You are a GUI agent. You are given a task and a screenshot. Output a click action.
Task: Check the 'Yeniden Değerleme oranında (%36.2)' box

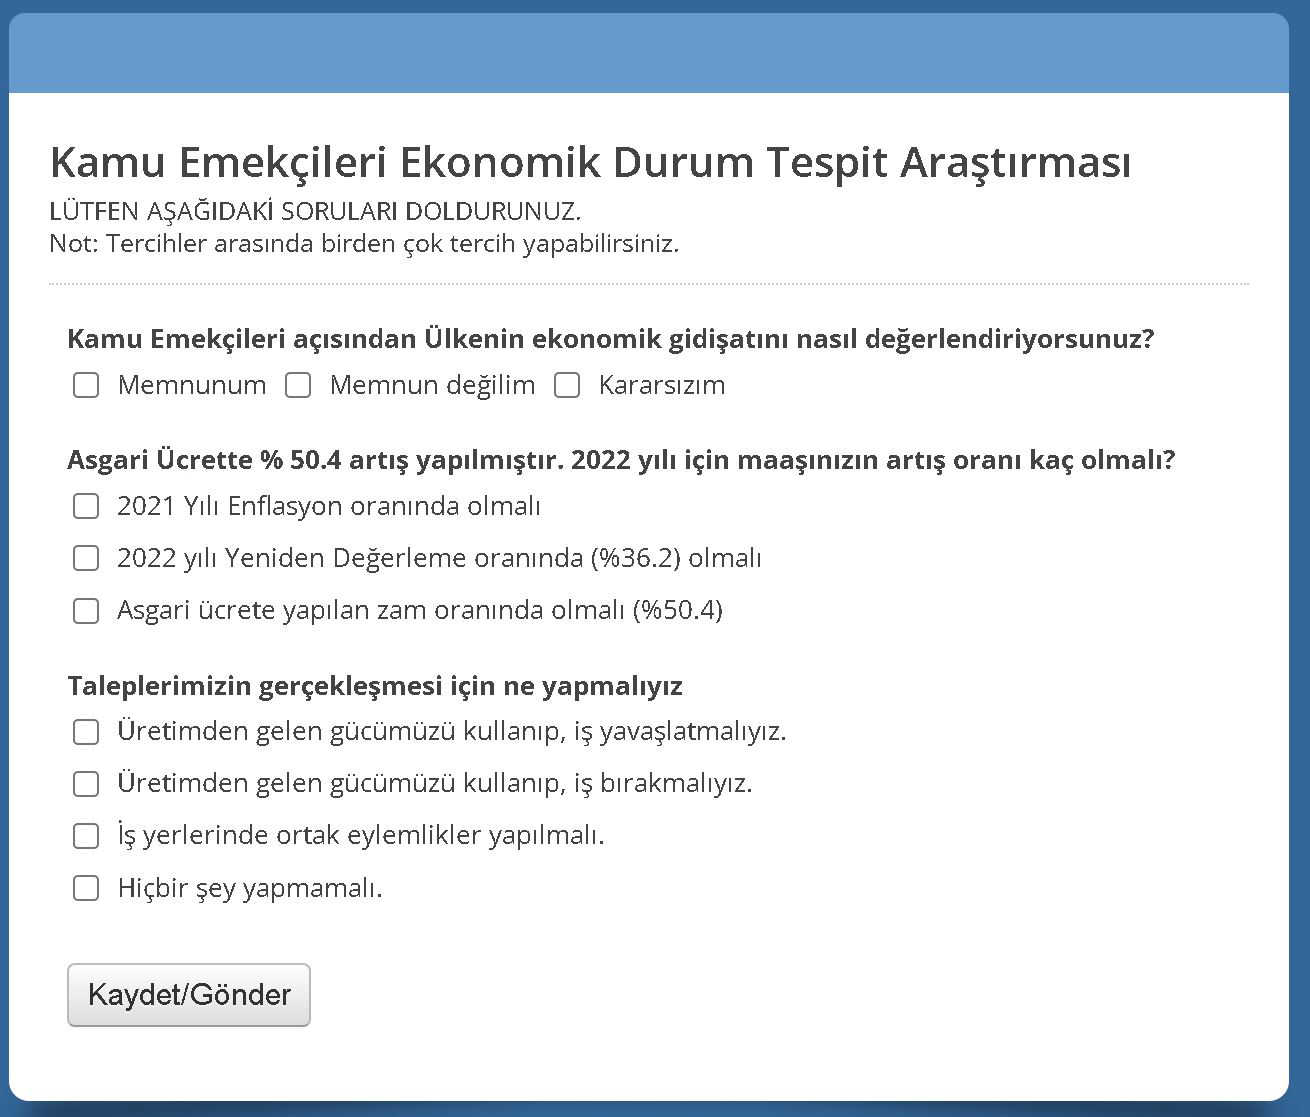86,558
